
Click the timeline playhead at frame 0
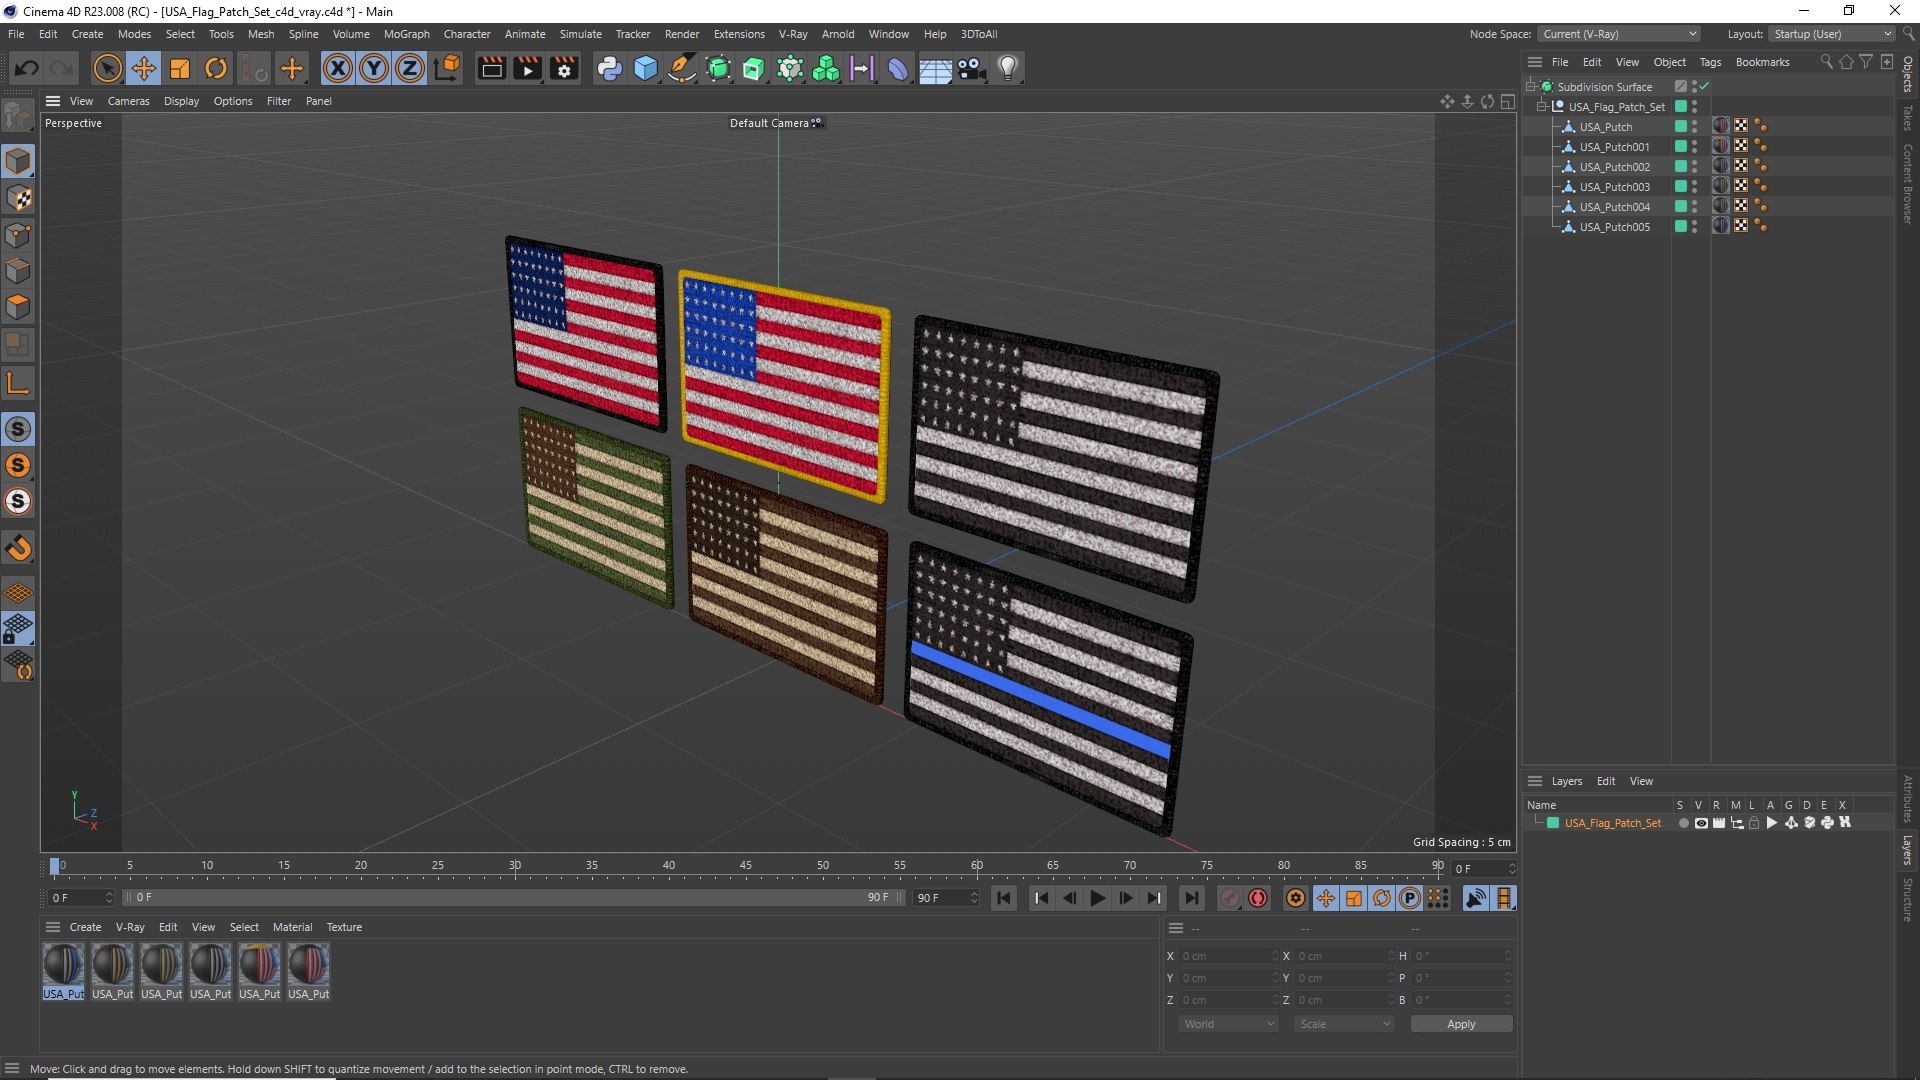click(55, 866)
